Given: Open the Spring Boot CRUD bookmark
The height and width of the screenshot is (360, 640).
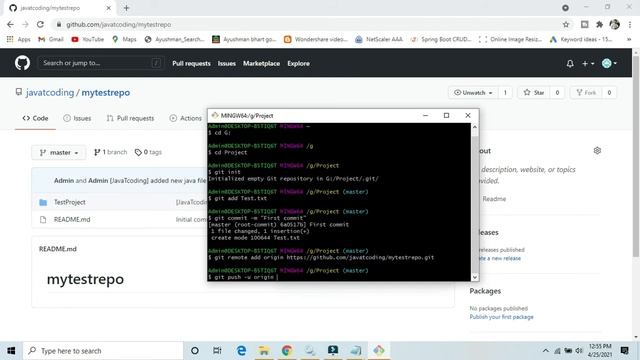Looking at the screenshot, I should click(x=441, y=39).
